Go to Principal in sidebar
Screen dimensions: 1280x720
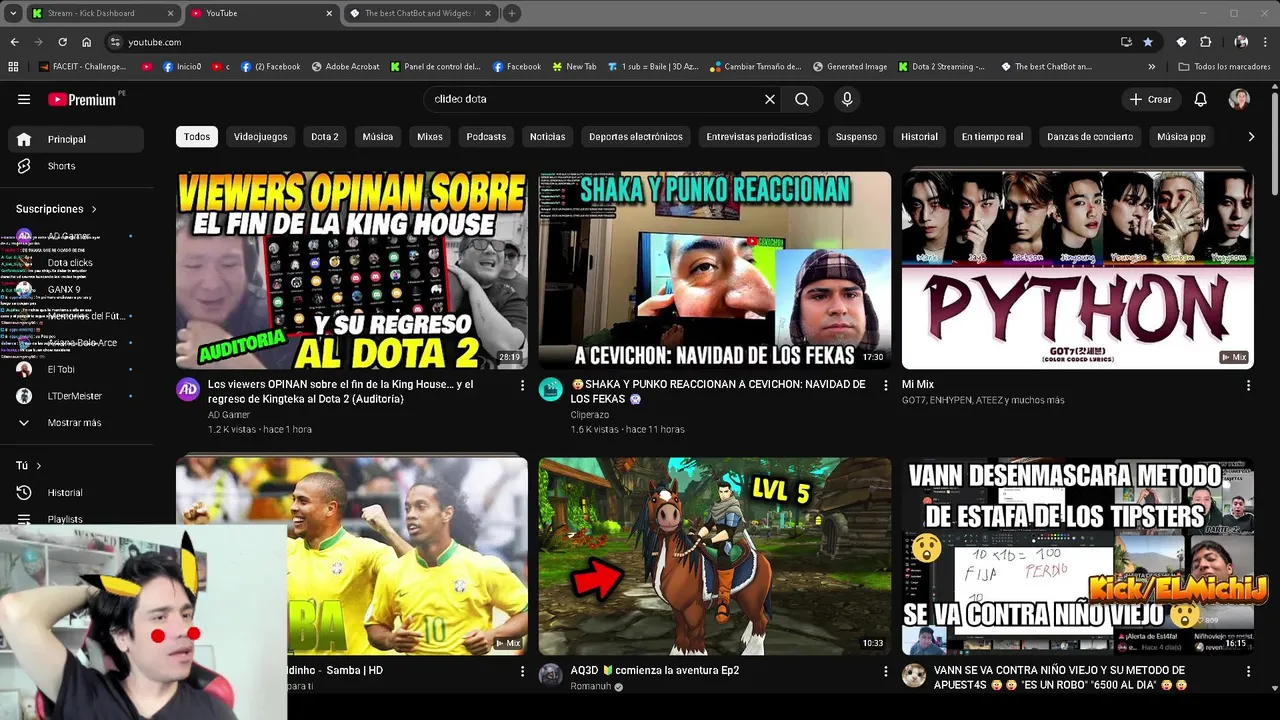point(76,139)
